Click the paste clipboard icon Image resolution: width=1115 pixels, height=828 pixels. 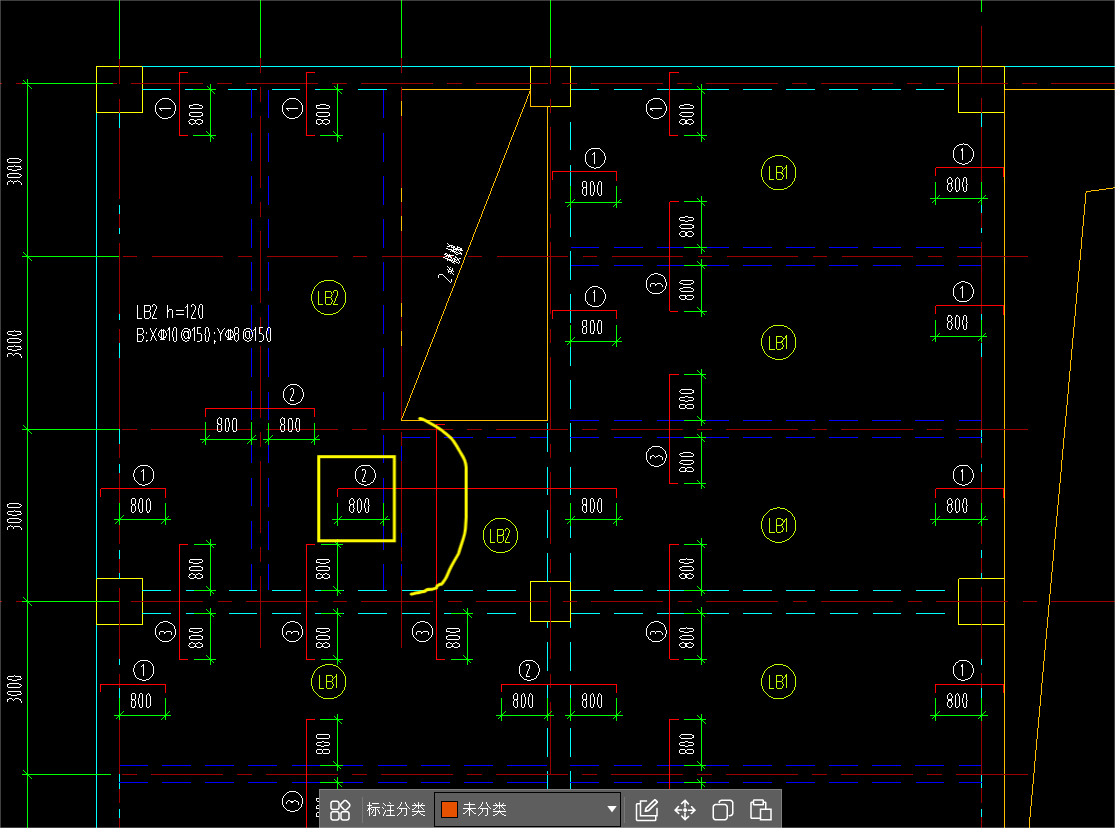pyautogui.click(x=760, y=810)
